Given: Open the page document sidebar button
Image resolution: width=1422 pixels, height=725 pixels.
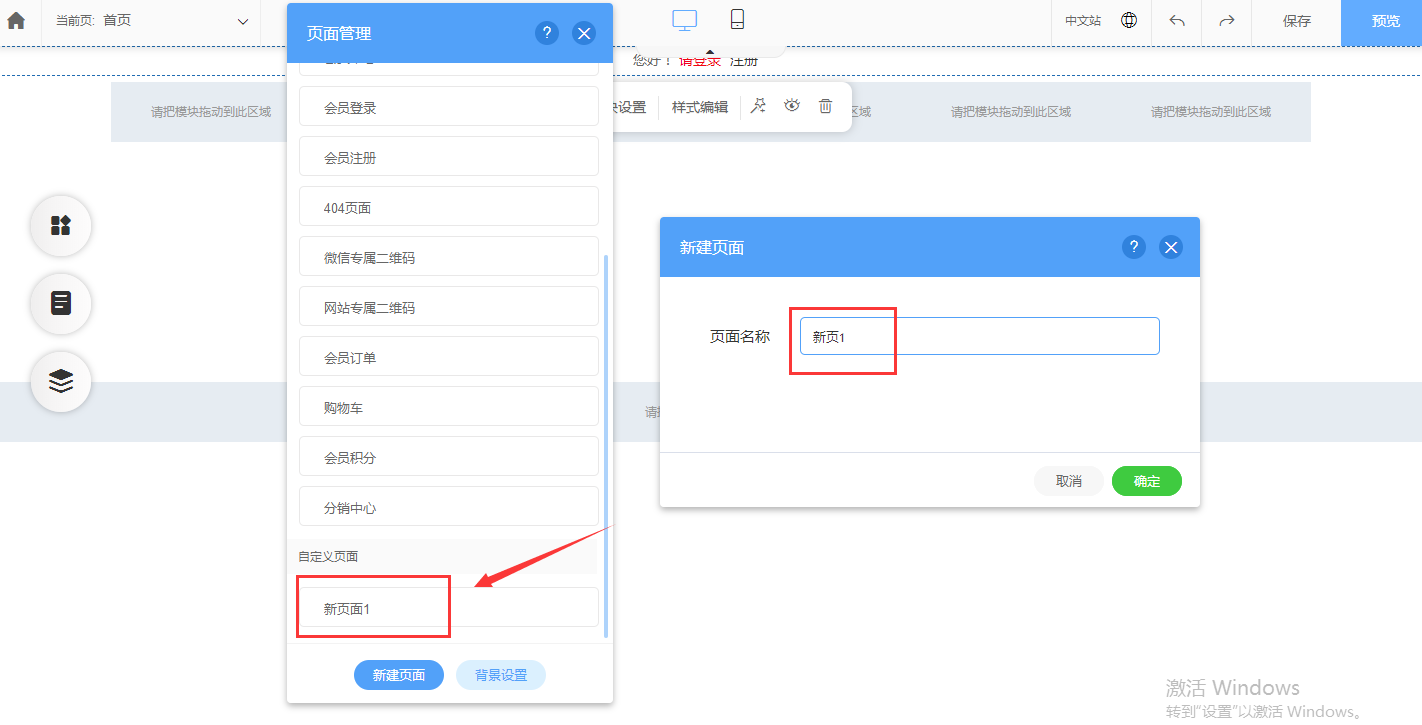Looking at the screenshot, I should coord(61,303).
